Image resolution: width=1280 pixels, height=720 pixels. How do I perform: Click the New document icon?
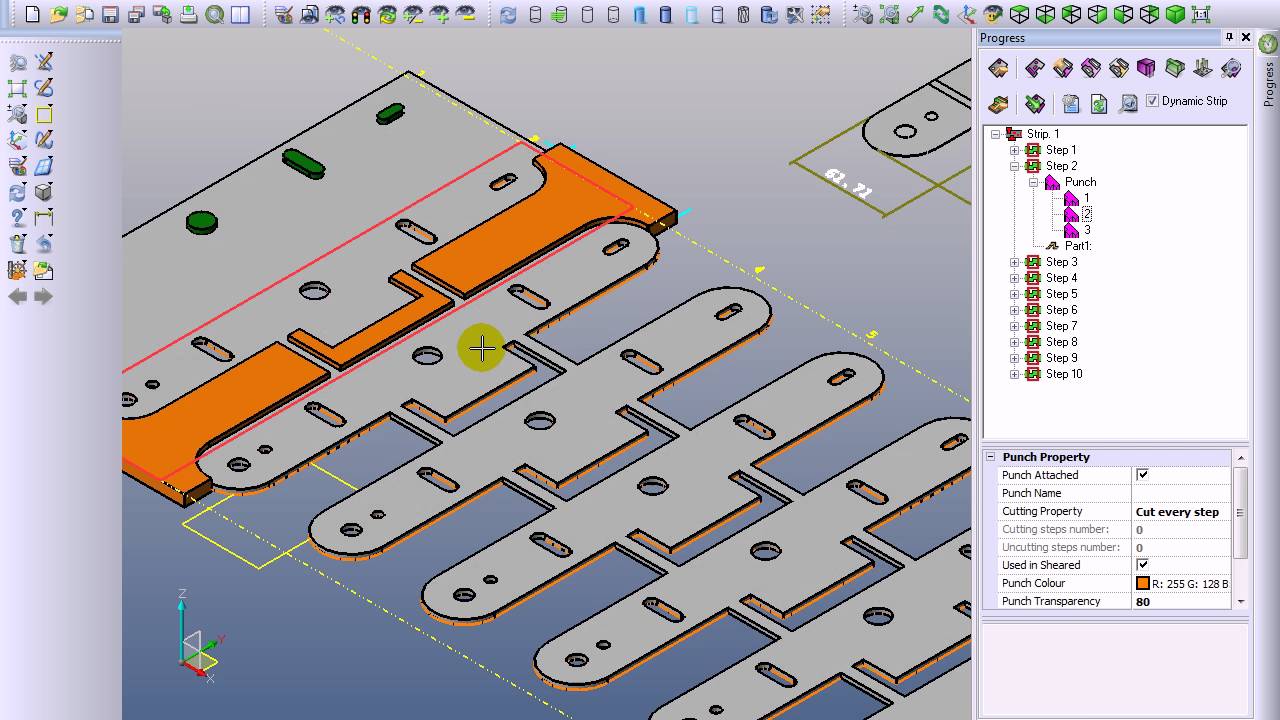pyautogui.click(x=32, y=14)
